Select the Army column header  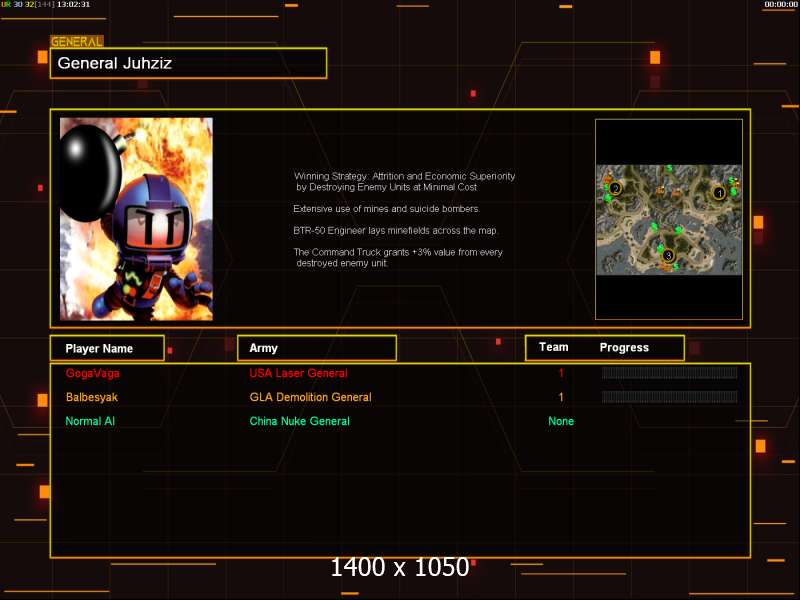[317, 348]
